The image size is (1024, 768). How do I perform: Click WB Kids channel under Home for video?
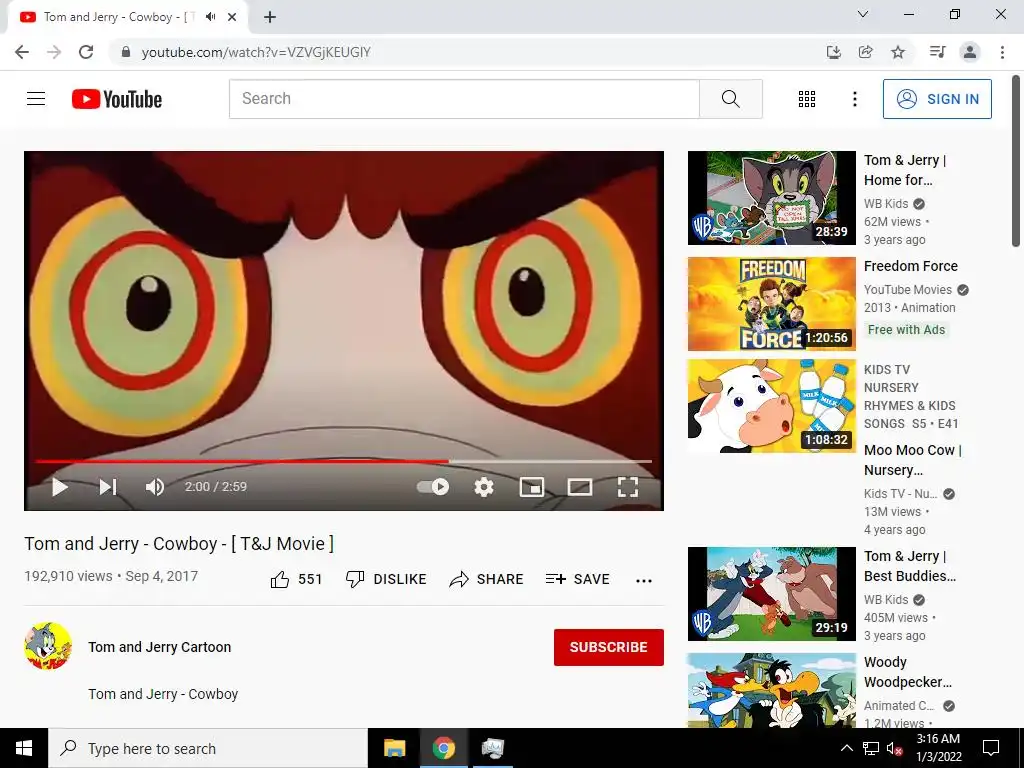click(886, 203)
